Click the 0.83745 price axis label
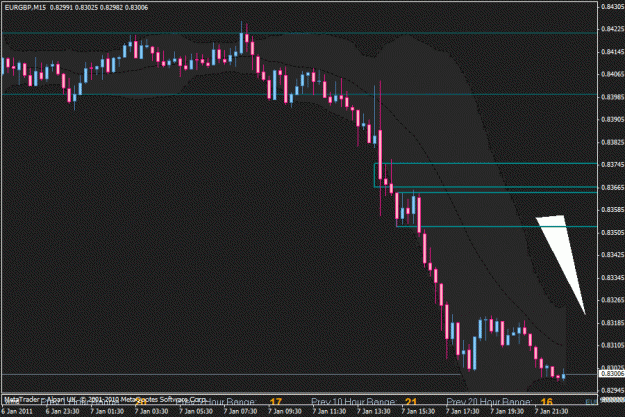 click(613, 164)
